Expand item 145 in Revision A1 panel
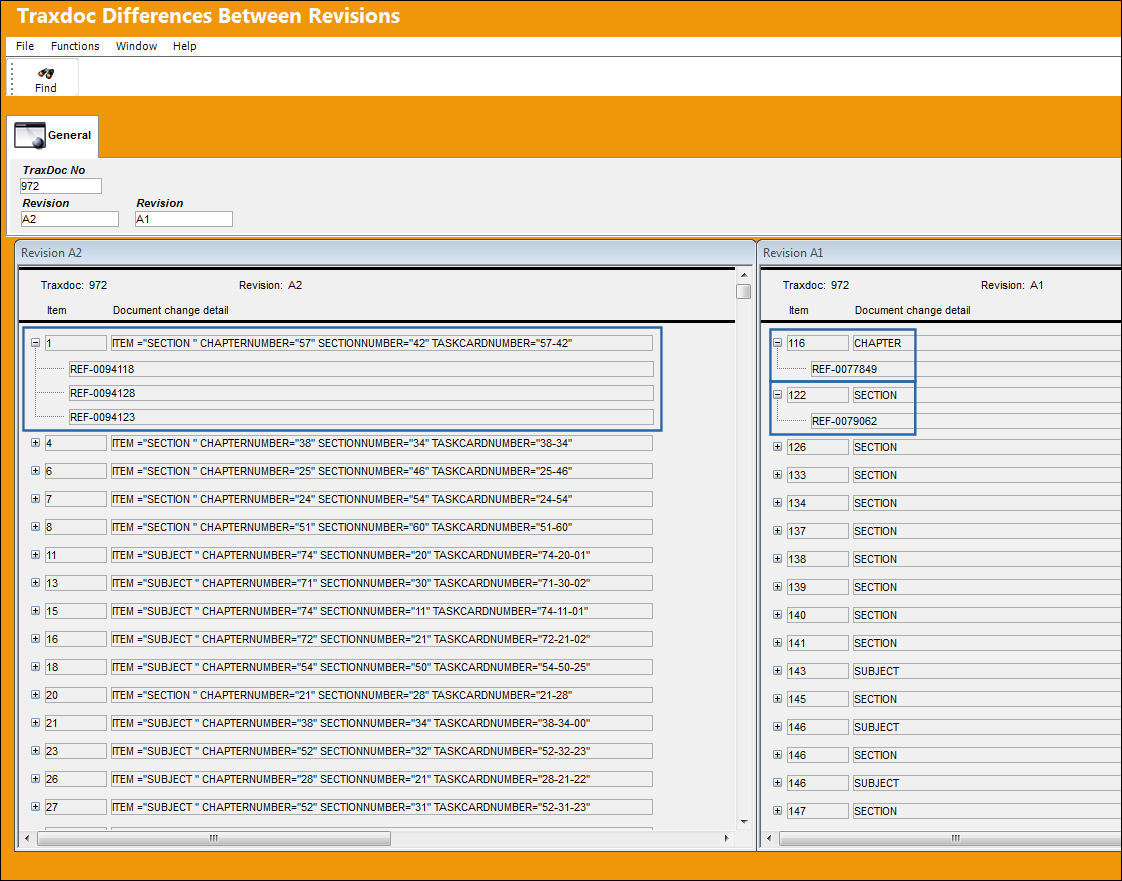 pyautogui.click(x=777, y=699)
